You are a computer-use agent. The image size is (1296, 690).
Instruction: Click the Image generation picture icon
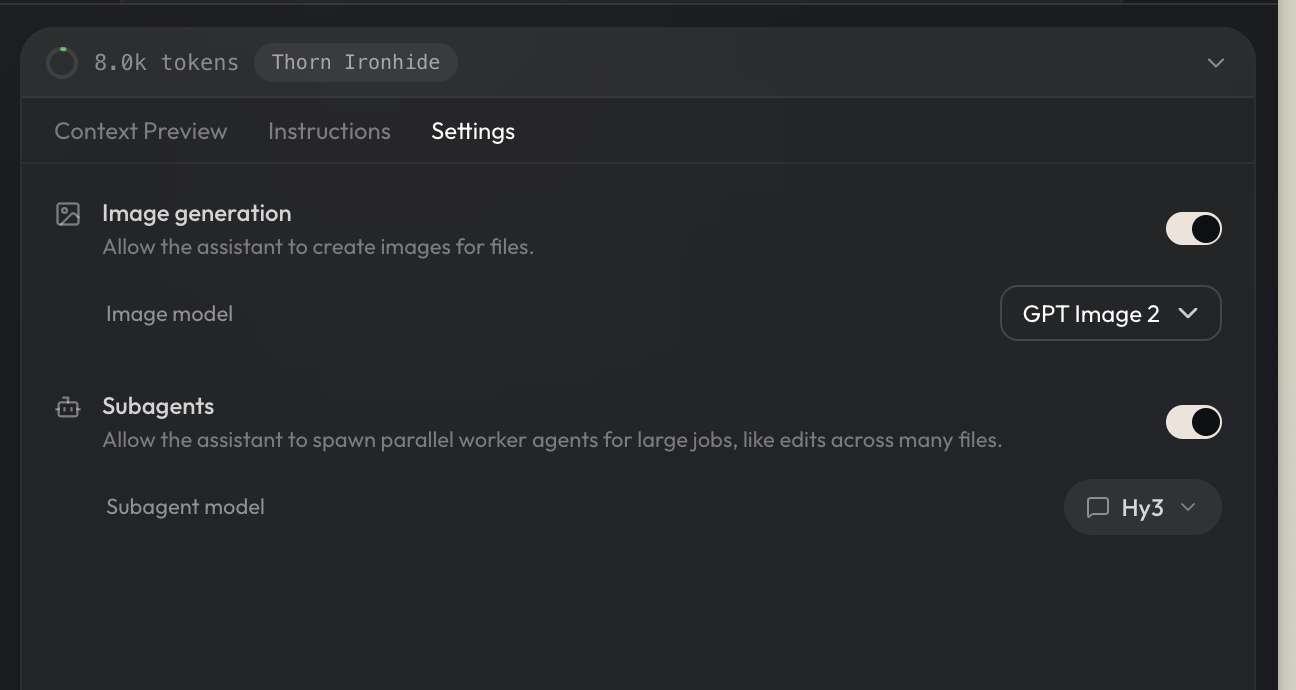68,214
